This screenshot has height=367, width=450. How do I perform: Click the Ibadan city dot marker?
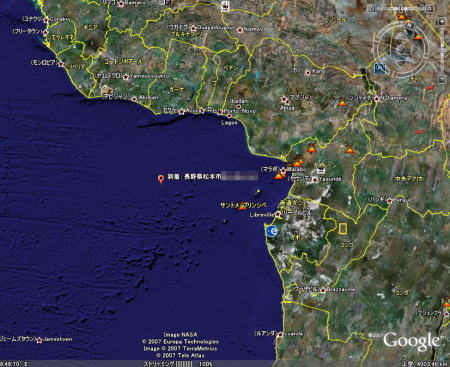(x=238, y=107)
